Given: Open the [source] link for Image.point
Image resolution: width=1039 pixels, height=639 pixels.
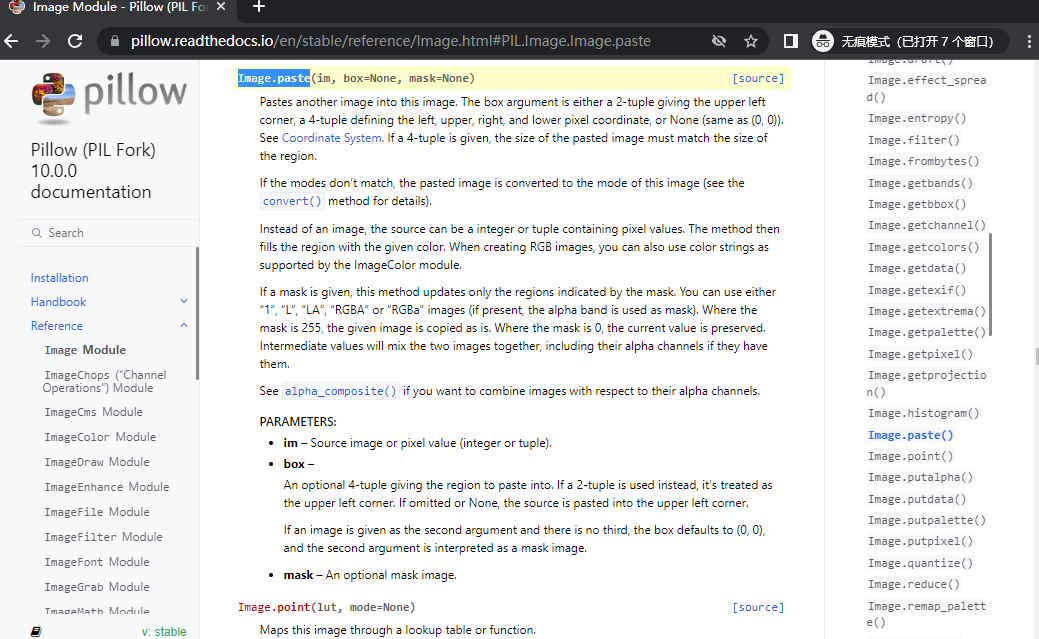Looking at the screenshot, I should click(x=758, y=607).
